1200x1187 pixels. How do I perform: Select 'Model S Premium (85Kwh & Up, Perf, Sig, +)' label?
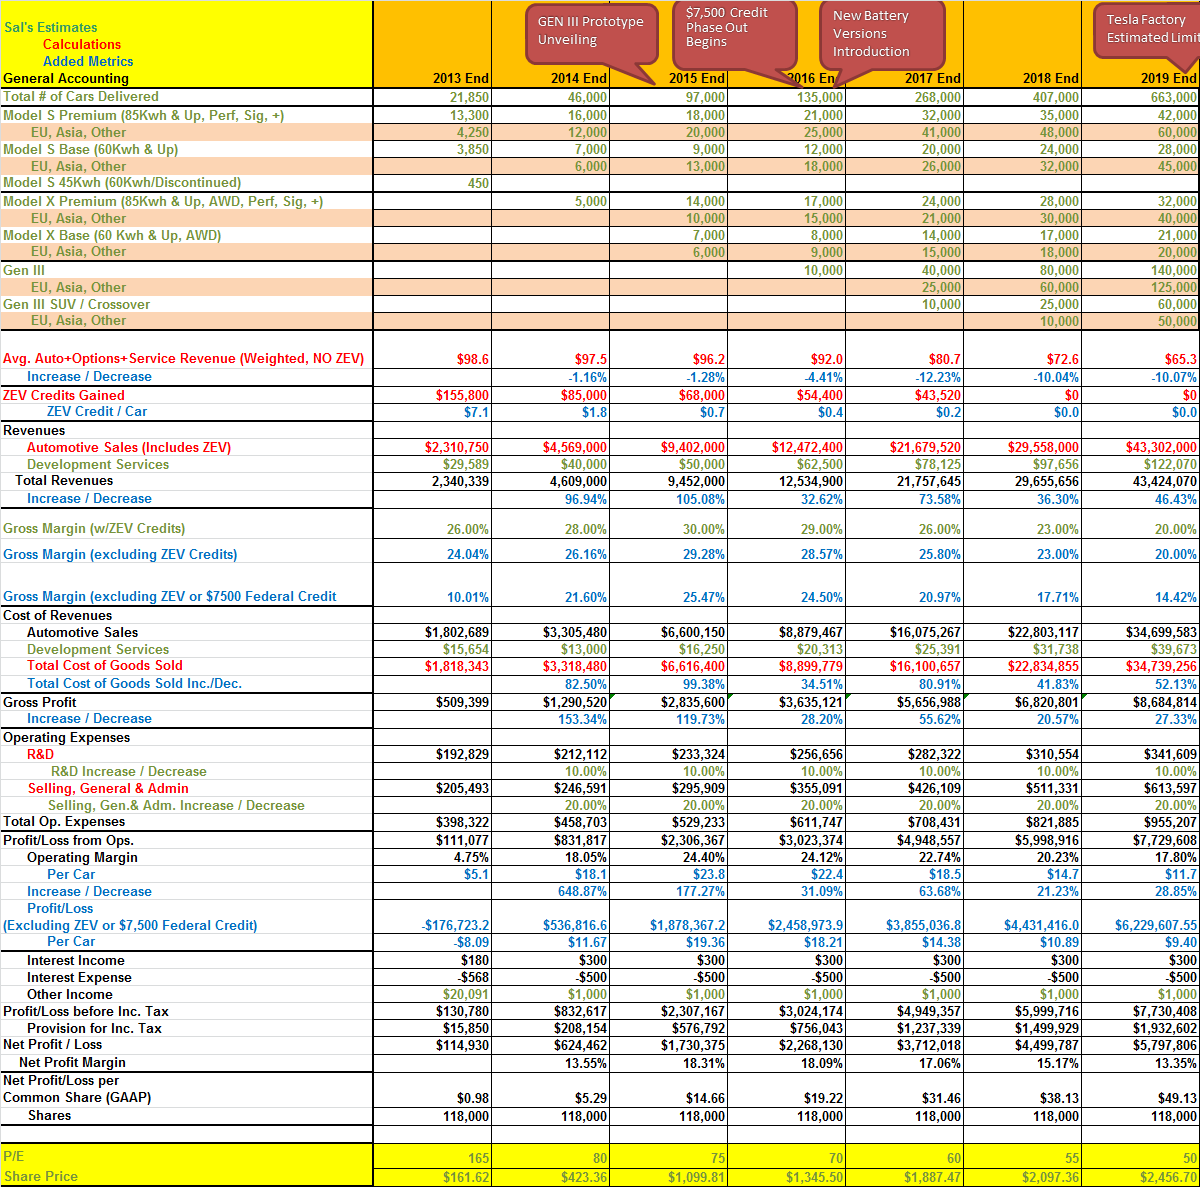click(143, 115)
